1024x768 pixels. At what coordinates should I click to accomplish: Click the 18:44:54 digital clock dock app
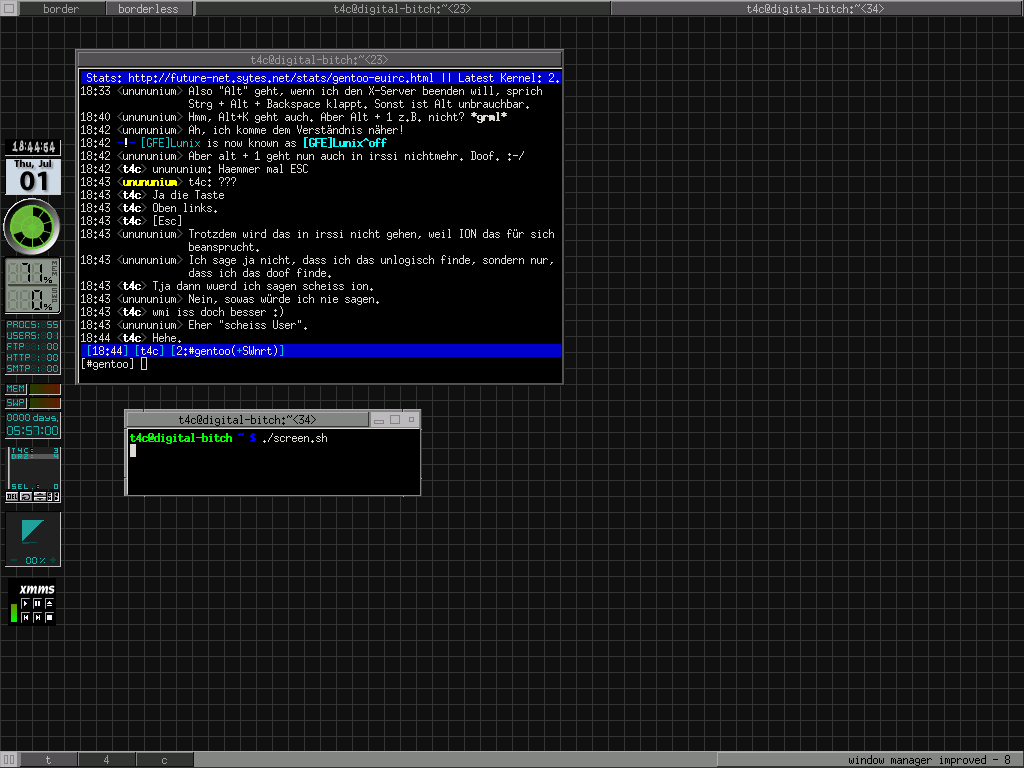tap(33, 147)
